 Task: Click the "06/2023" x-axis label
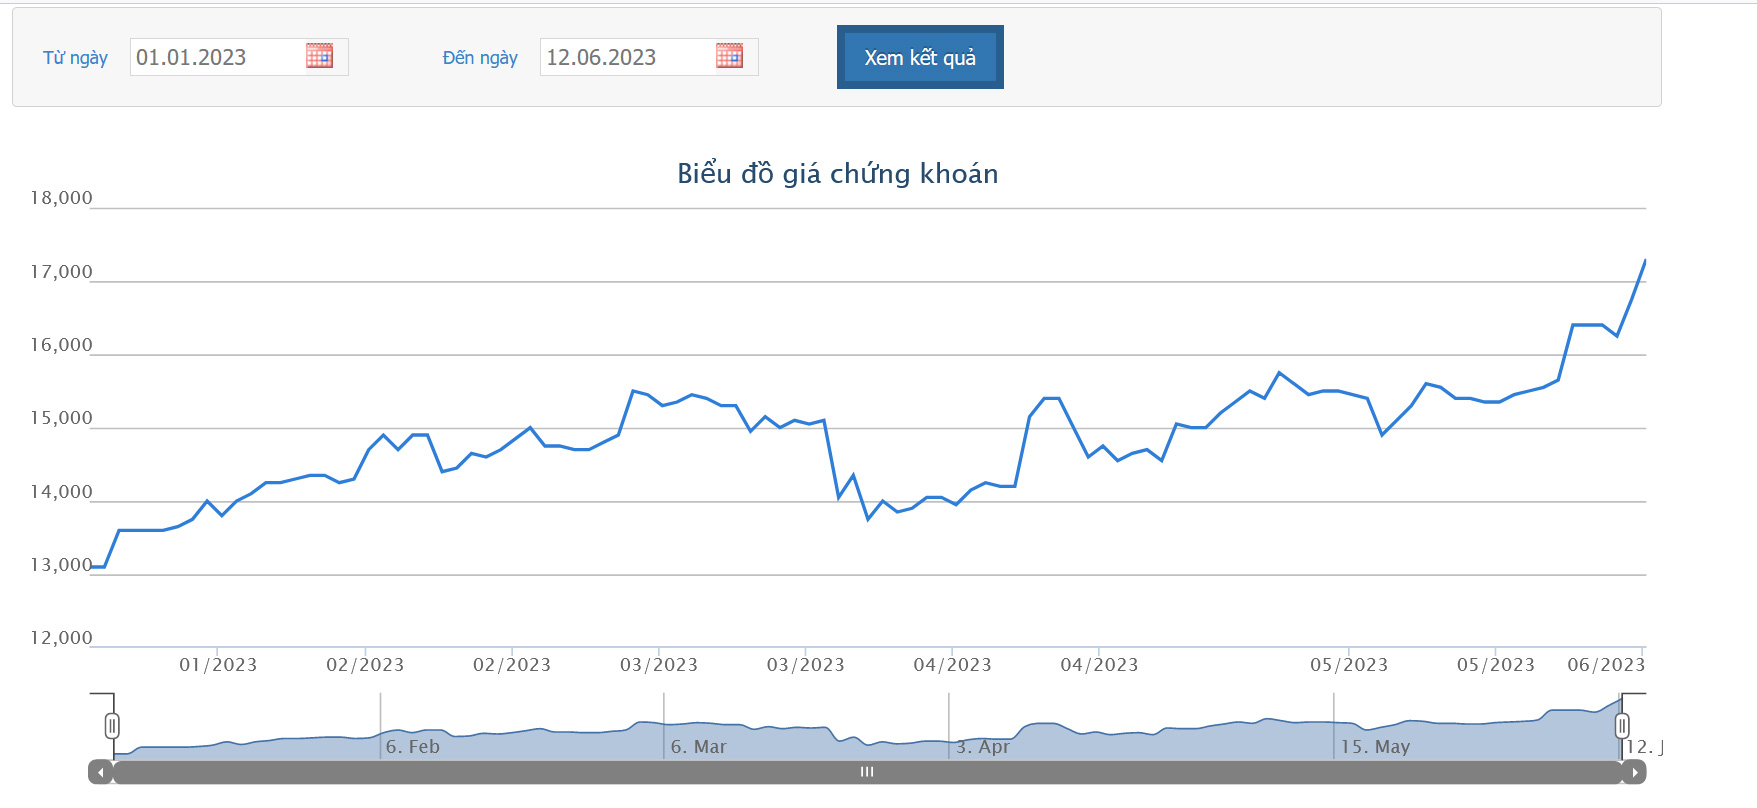tap(1605, 665)
